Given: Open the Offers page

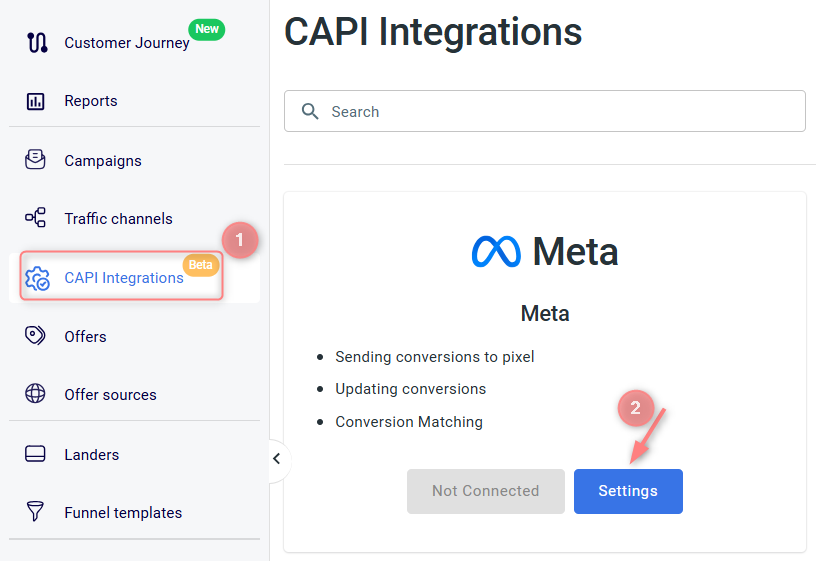Looking at the screenshot, I should point(85,337).
